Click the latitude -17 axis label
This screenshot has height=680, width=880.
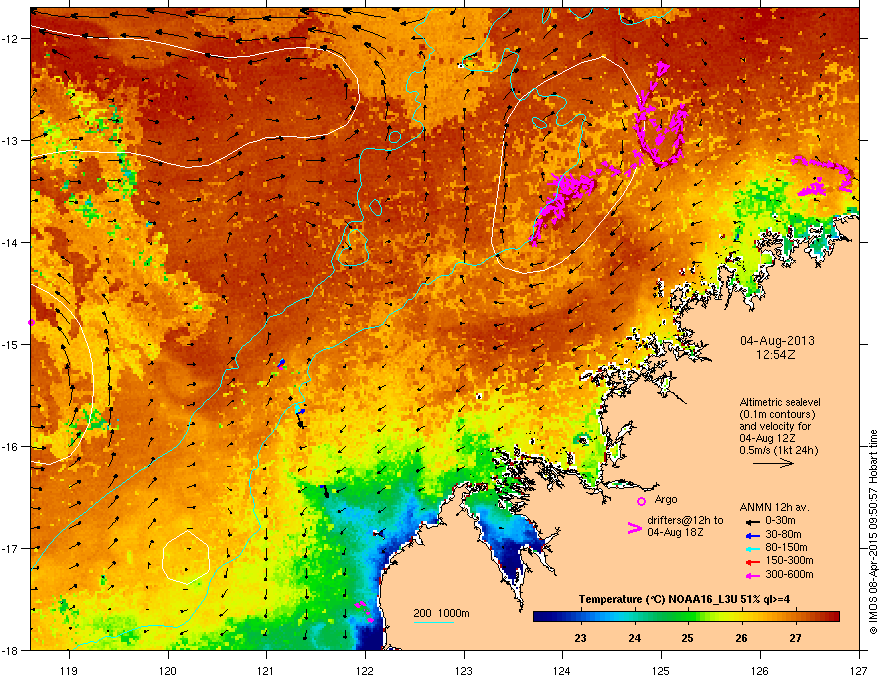[11, 548]
